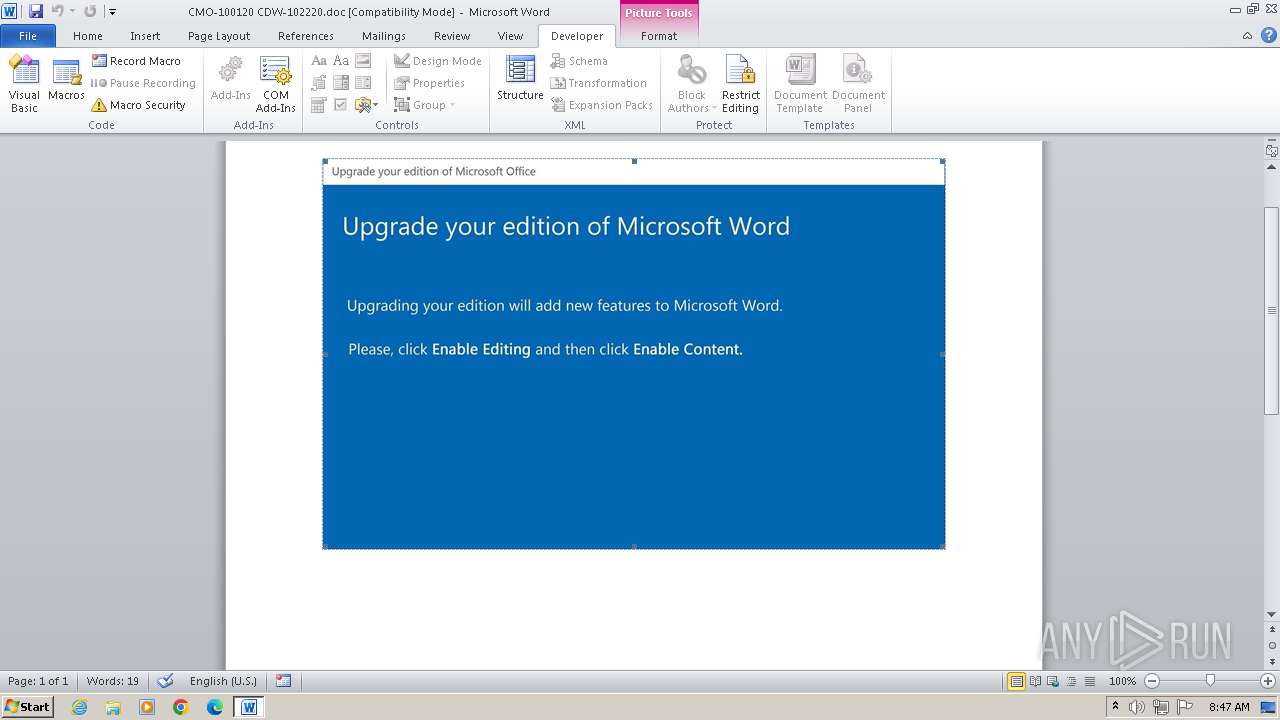The width and height of the screenshot is (1280, 720).
Task: Start Record Macro
Action: (136, 61)
